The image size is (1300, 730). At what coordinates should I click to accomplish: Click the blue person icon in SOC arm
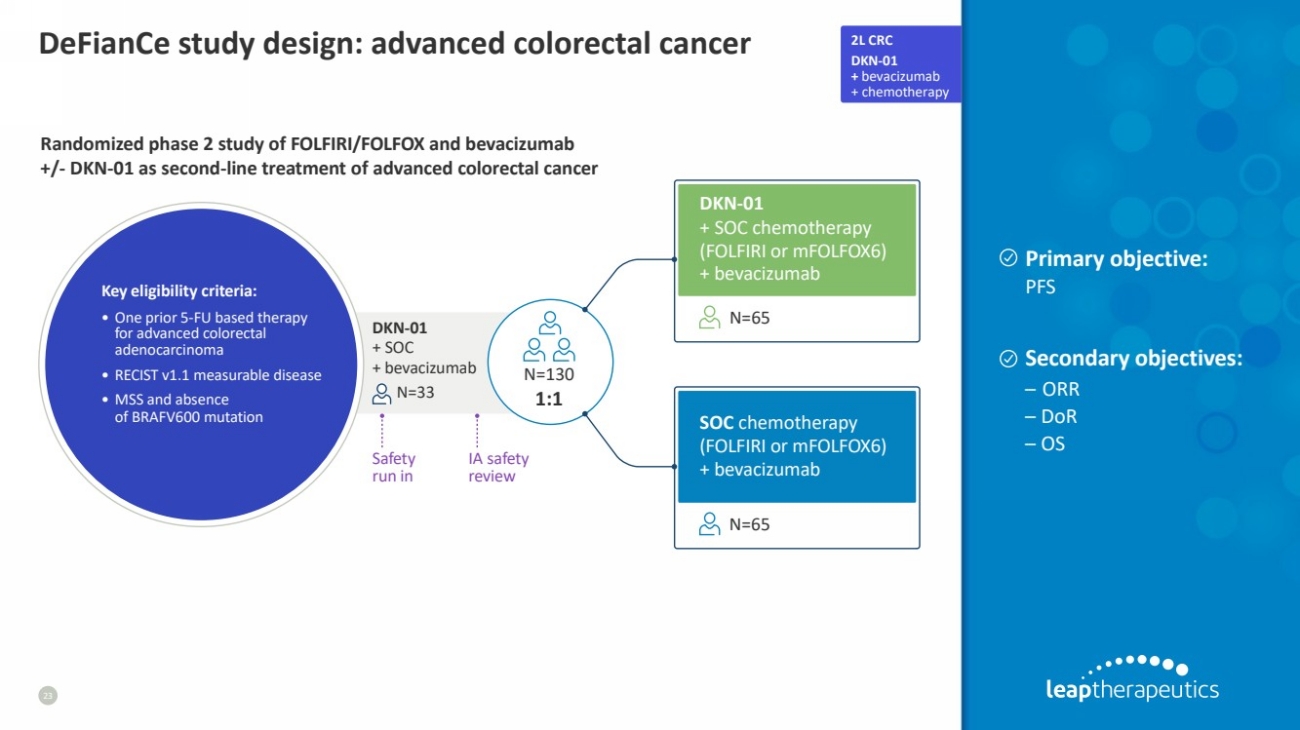click(x=710, y=523)
